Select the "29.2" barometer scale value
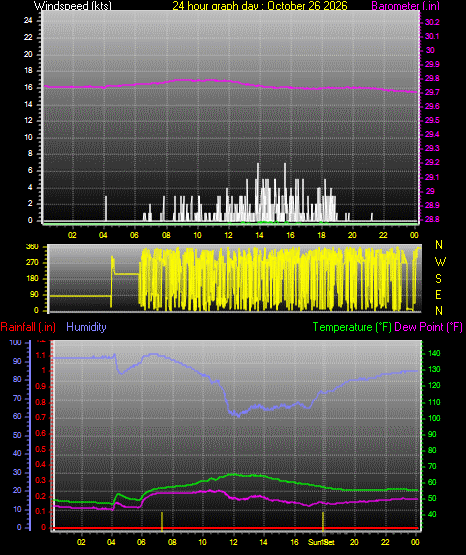 [432, 162]
